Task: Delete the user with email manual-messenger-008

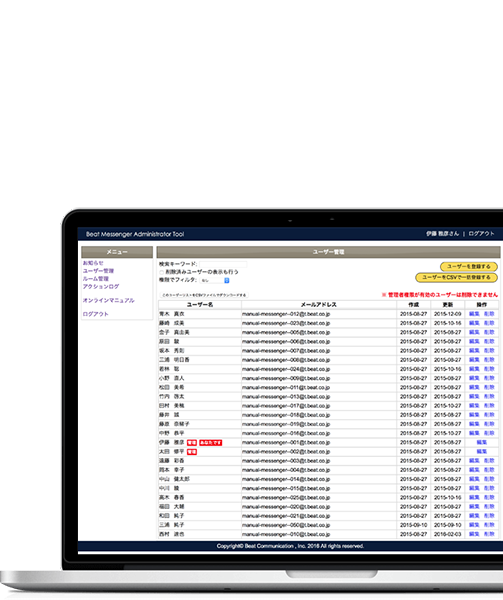Action: (x=489, y=360)
